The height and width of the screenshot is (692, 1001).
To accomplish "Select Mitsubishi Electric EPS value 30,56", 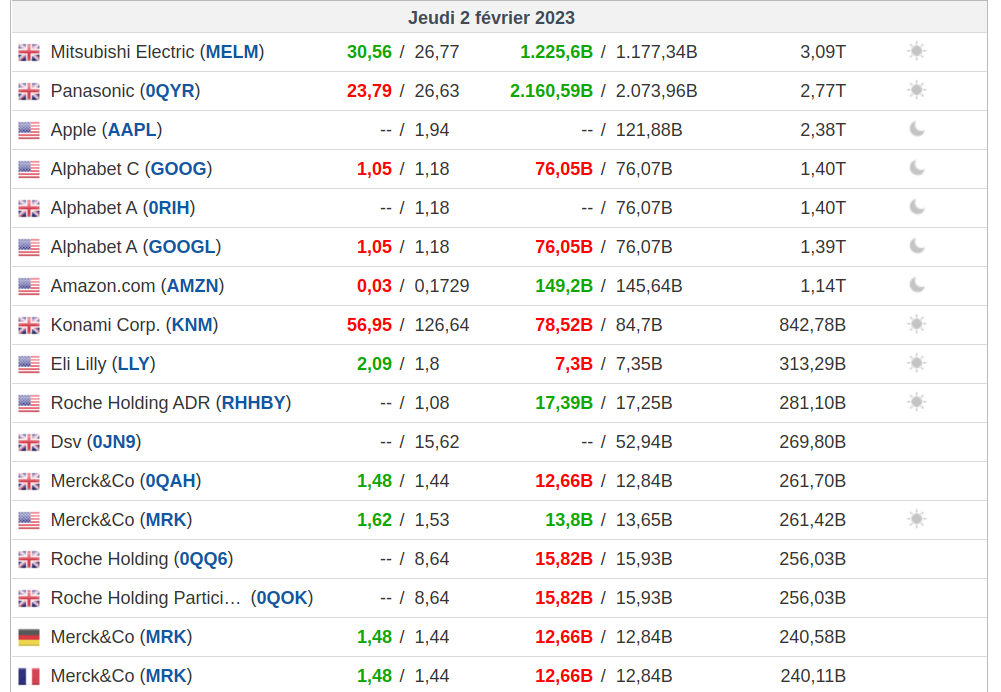I will (x=369, y=52).
